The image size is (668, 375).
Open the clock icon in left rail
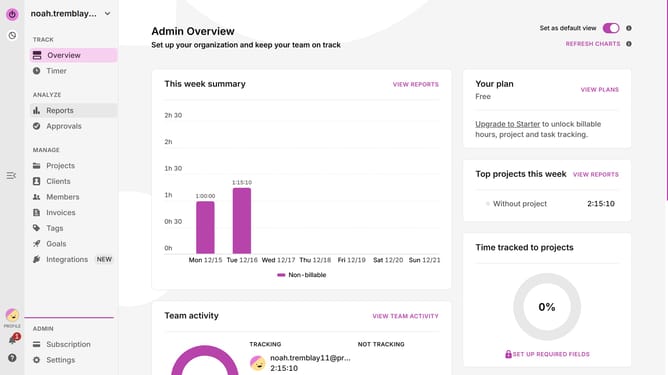[12, 35]
